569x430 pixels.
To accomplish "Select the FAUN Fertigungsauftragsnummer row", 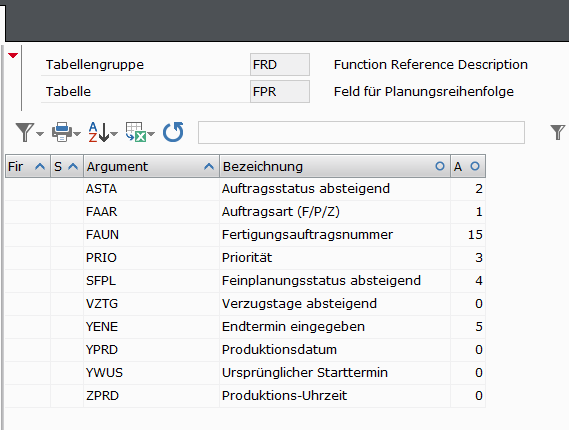I will (x=245, y=235).
